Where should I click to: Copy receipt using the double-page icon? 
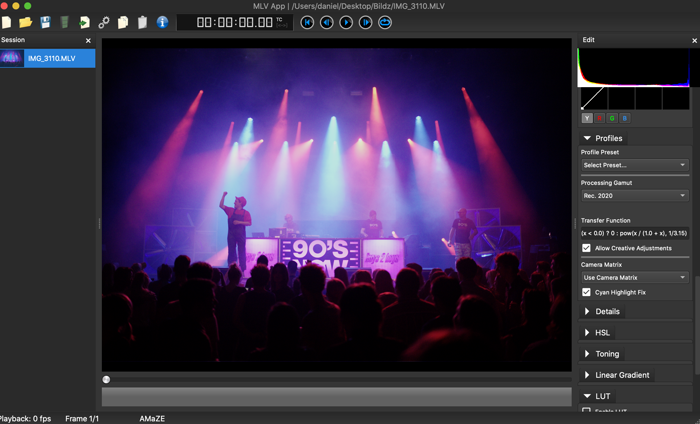pos(123,22)
